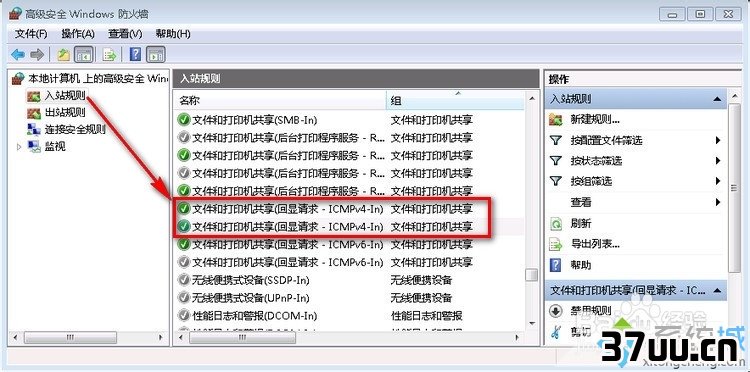This screenshot has width=750, height=372.
Task: Open the 操作(A) menu
Action: click(x=78, y=34)
